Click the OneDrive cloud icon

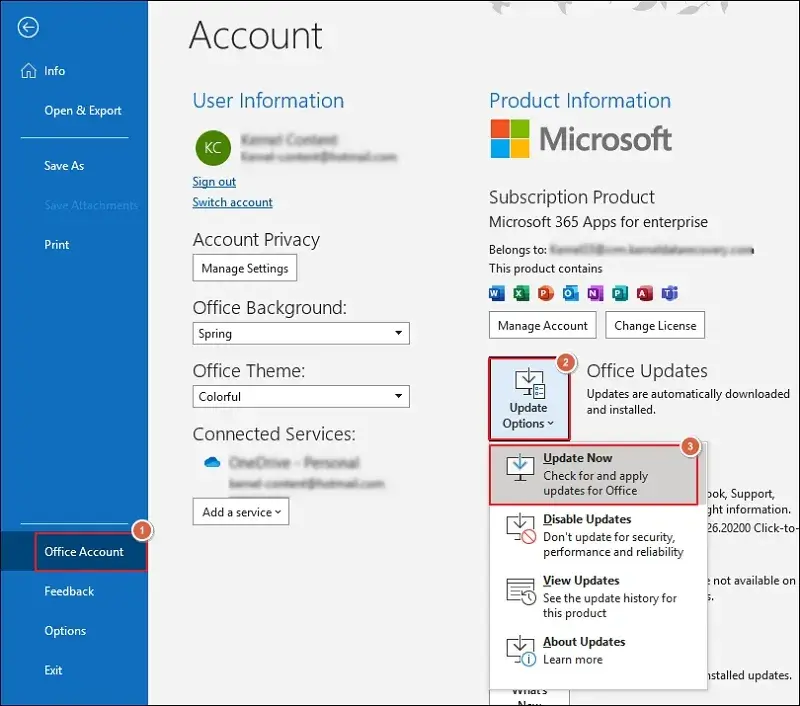click(211, 463)
